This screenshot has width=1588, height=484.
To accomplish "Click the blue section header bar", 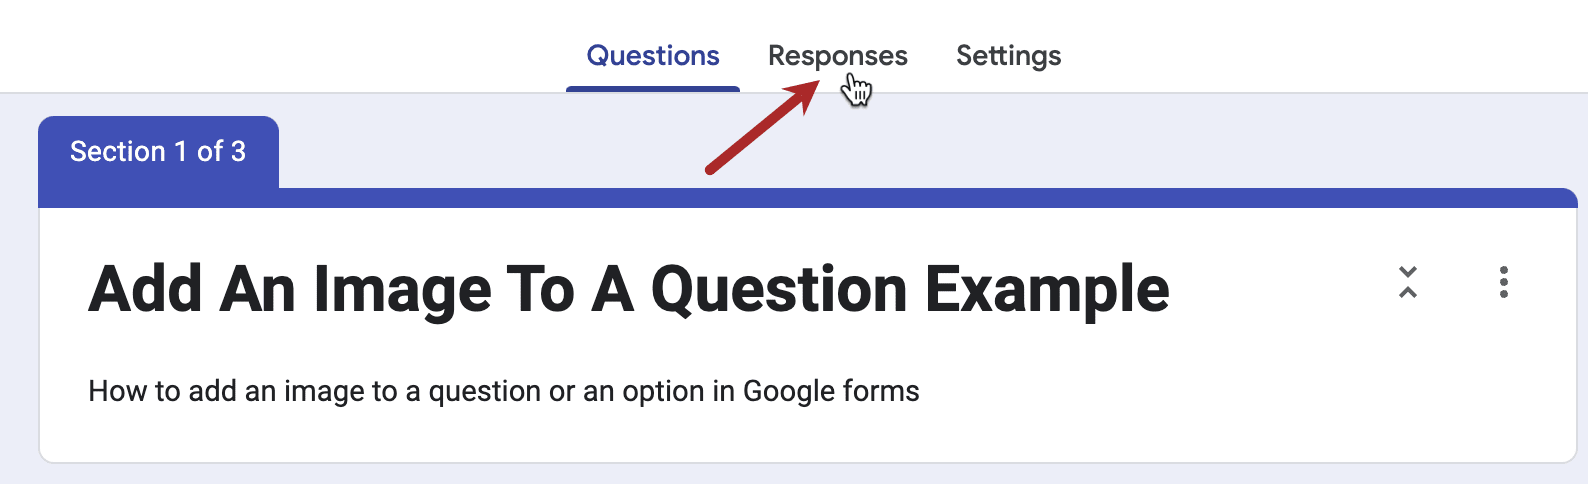I will pyautogui.click(x=900, y=198).
